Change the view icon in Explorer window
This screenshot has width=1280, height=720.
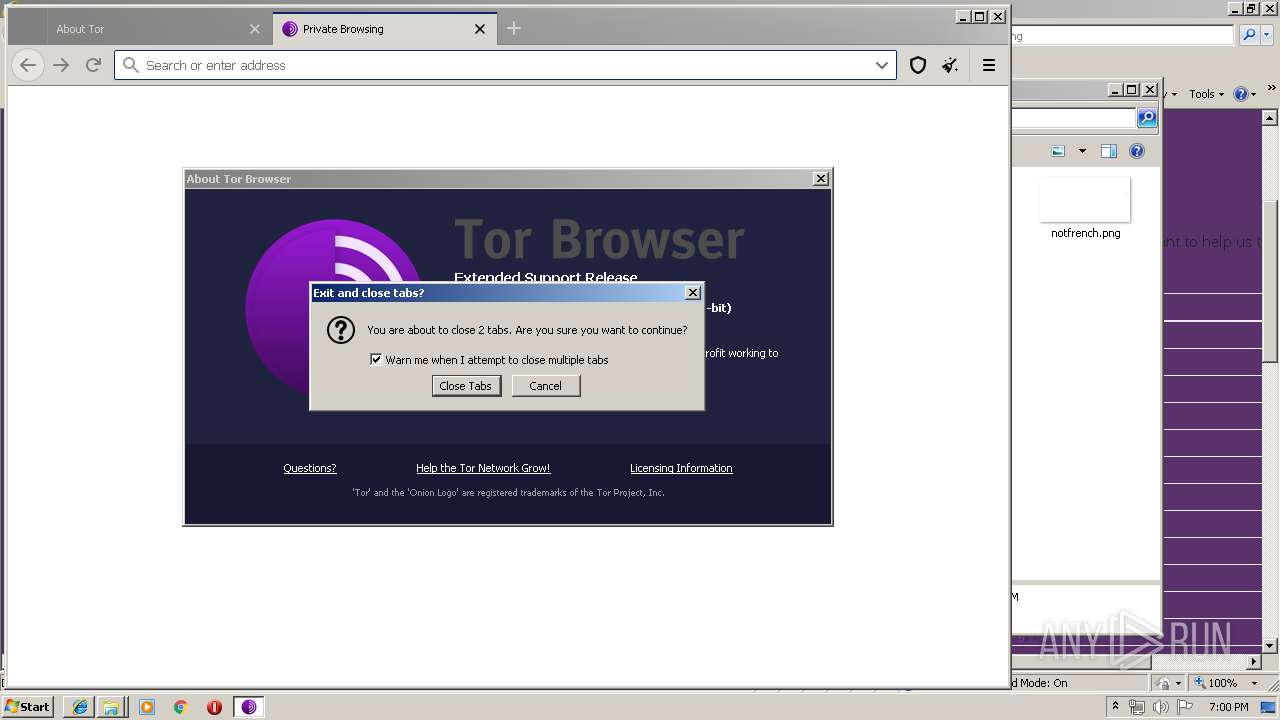pyautogui.click(x=1058, y=151)
